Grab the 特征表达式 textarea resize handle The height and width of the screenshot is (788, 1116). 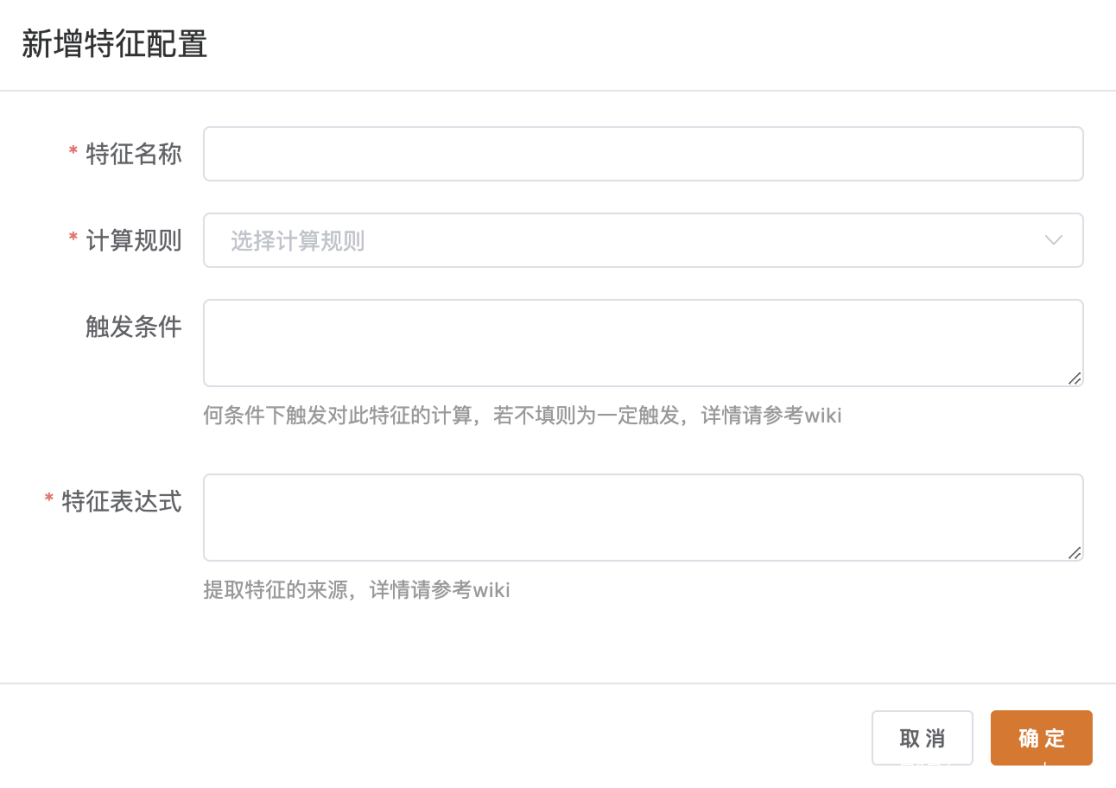(x=1074, y=552)
